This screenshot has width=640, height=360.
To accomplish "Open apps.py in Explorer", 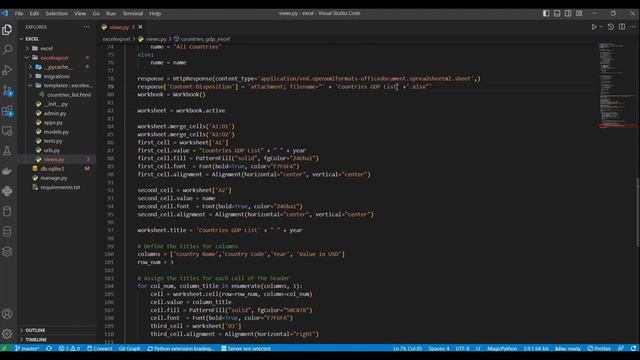I will tap(53, 122).
